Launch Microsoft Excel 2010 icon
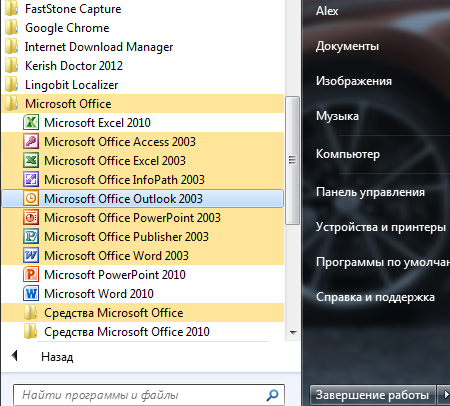Viewport: 450px width, 406px height. tap(31, 123)
